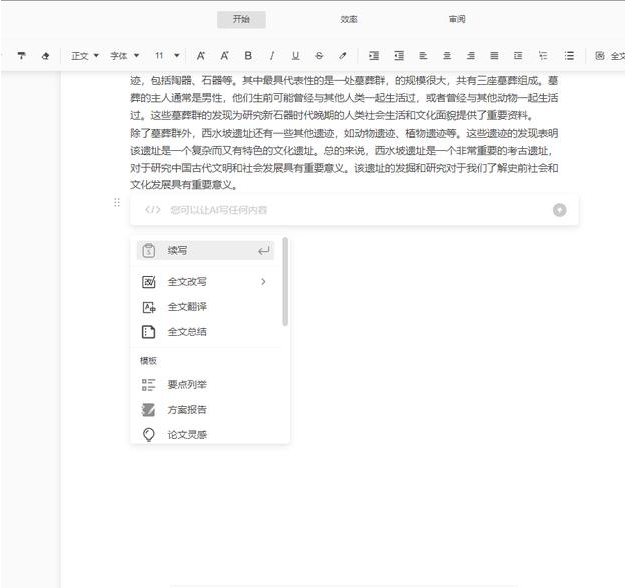This screenshot has height=588, width=625.
Task: Click the decrease indent icon
Action: 399,56
